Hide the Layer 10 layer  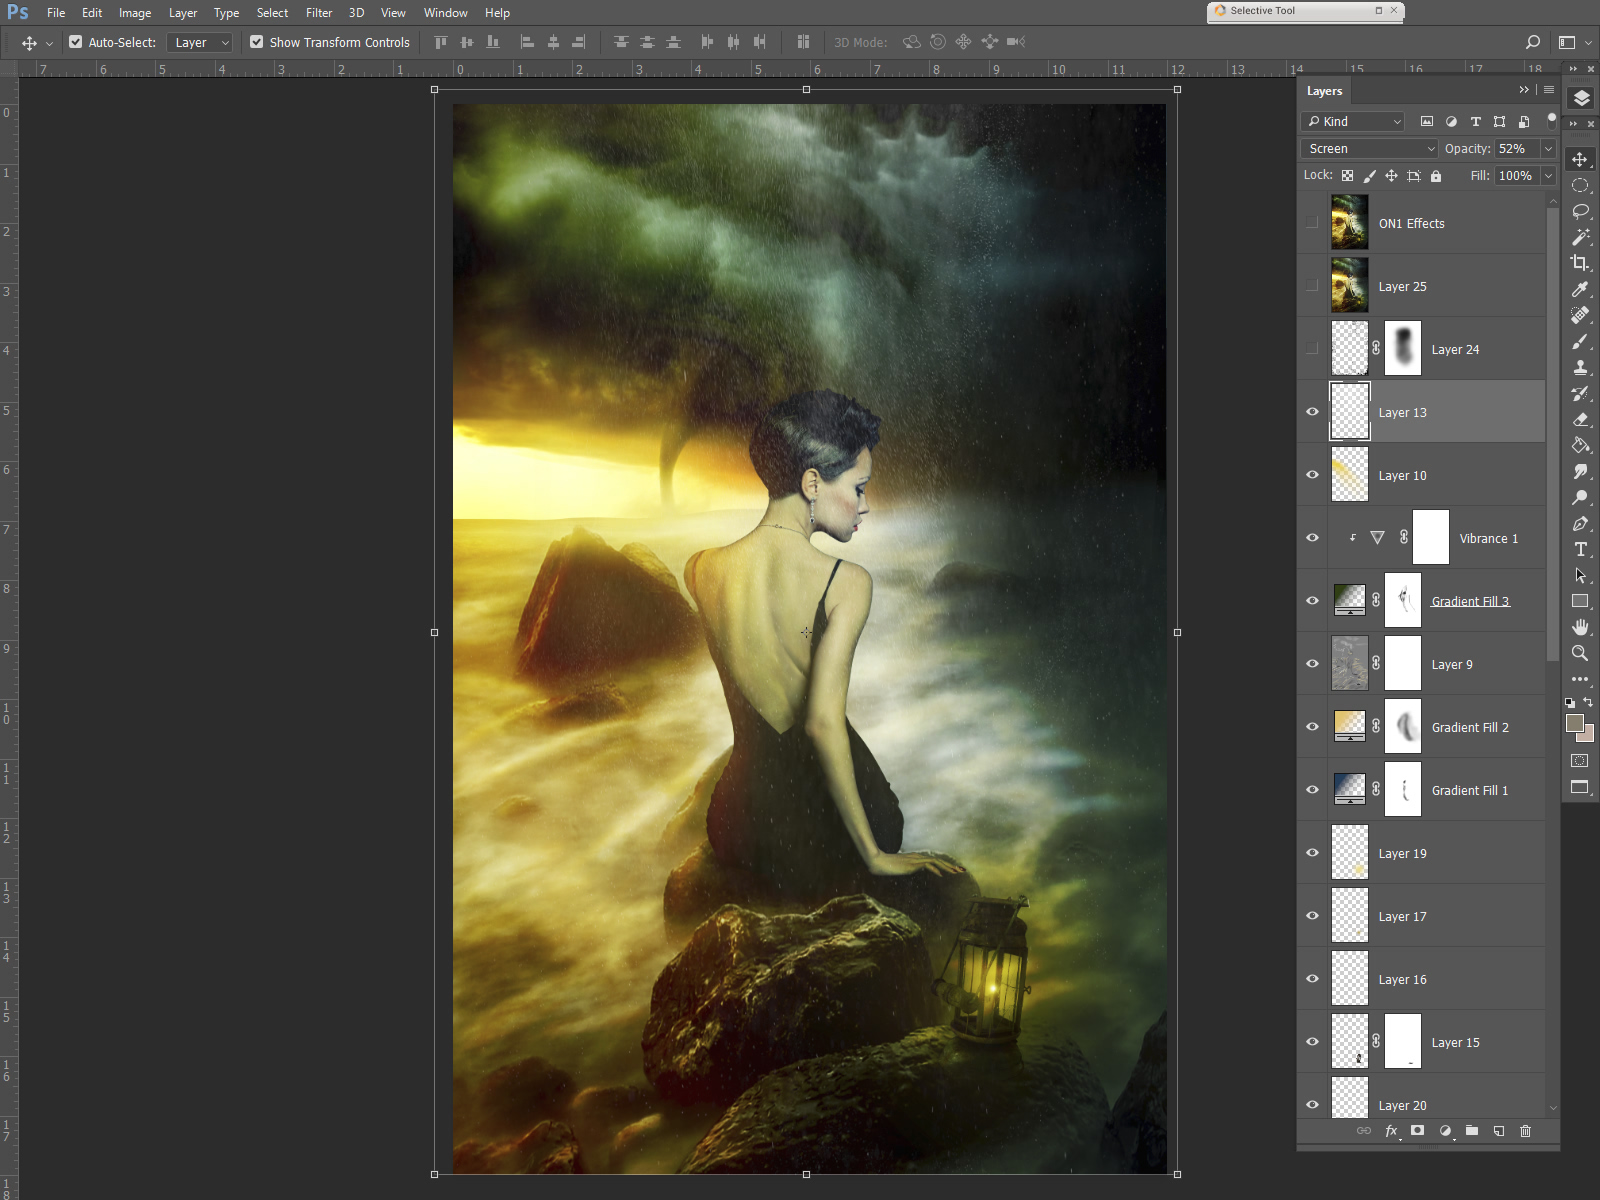pos(1312,475)
